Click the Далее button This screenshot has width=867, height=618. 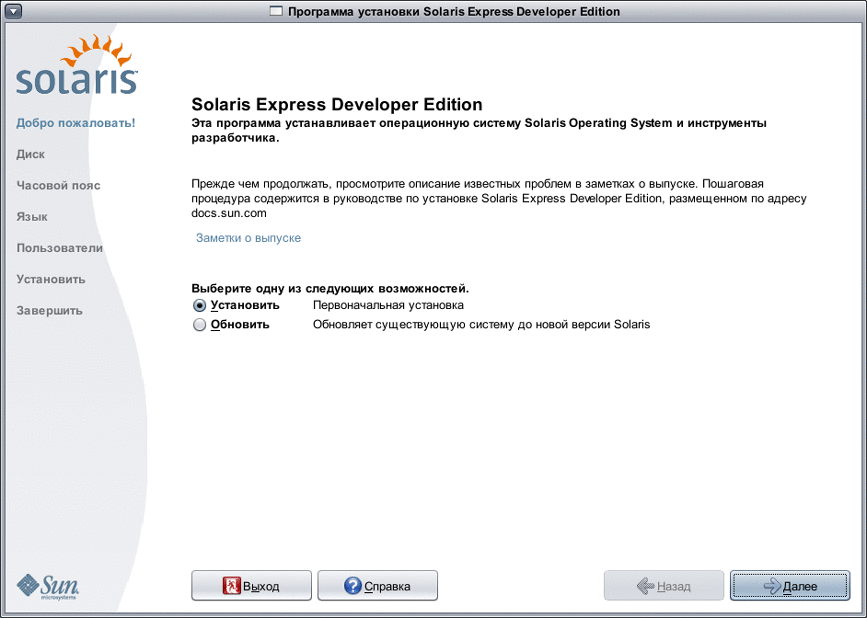pos(790,586)
